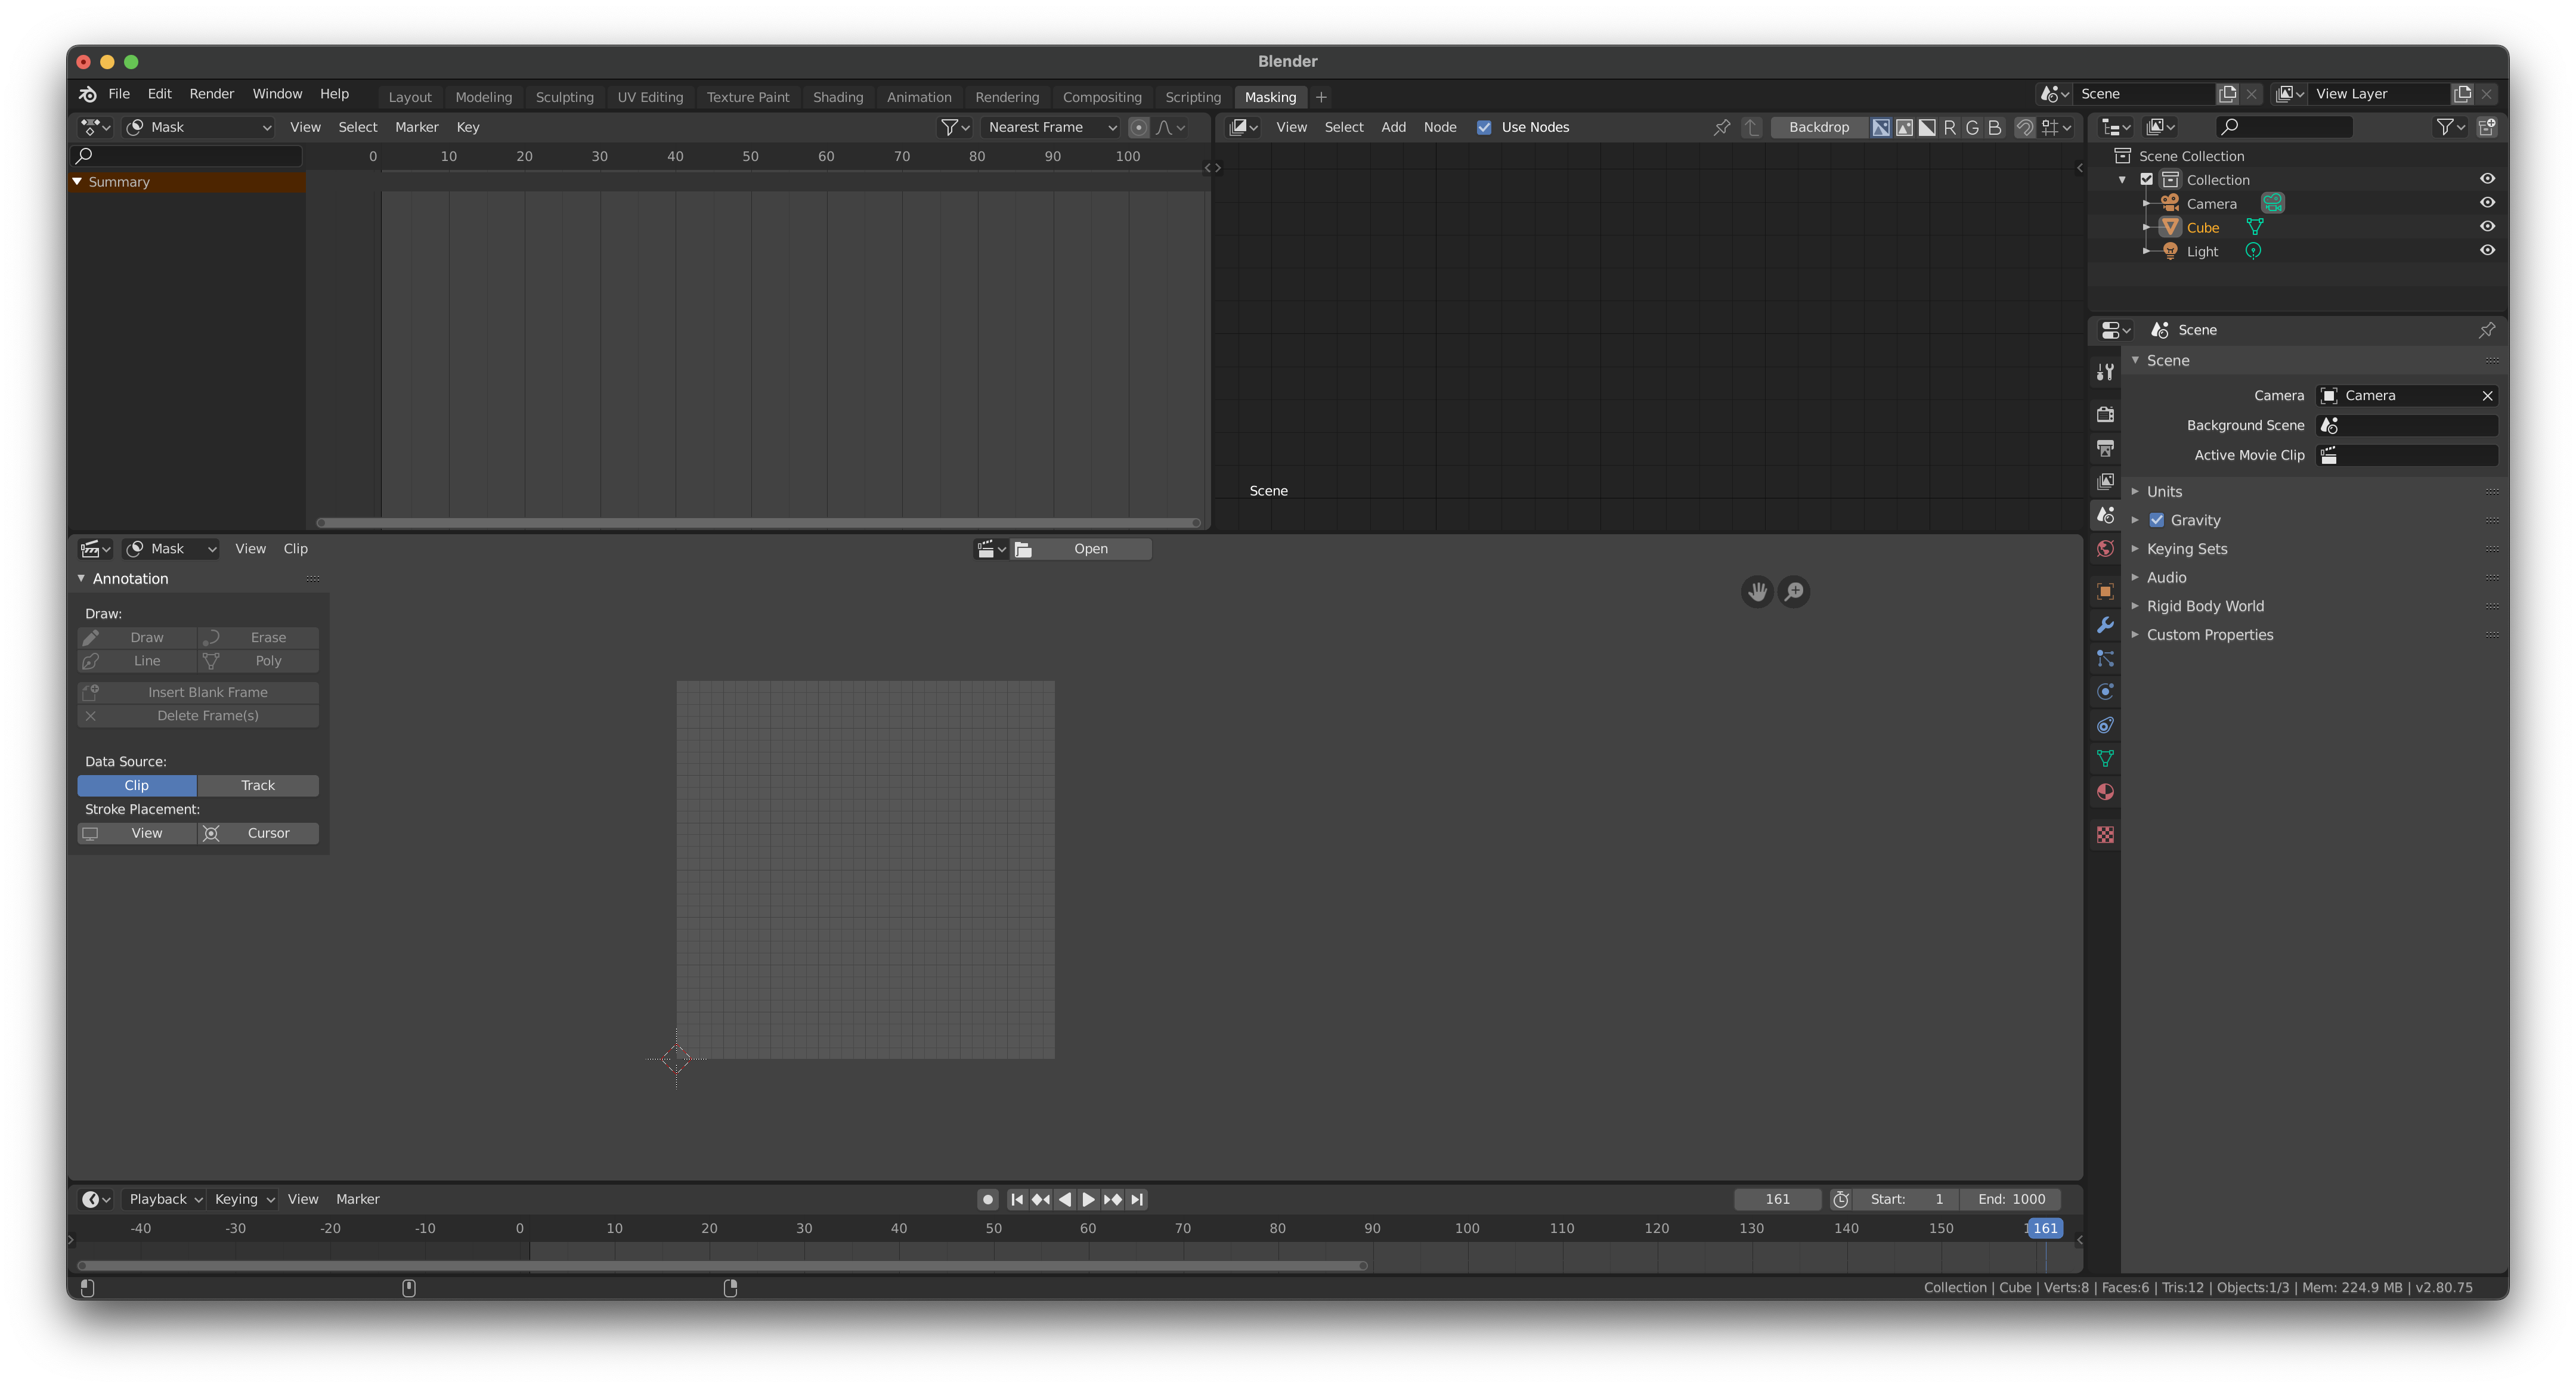Image resolution: width=2576 pixels, height=1388 pixels.
Task: Open the World properties tab
Action: click(x=2105, y=548)
